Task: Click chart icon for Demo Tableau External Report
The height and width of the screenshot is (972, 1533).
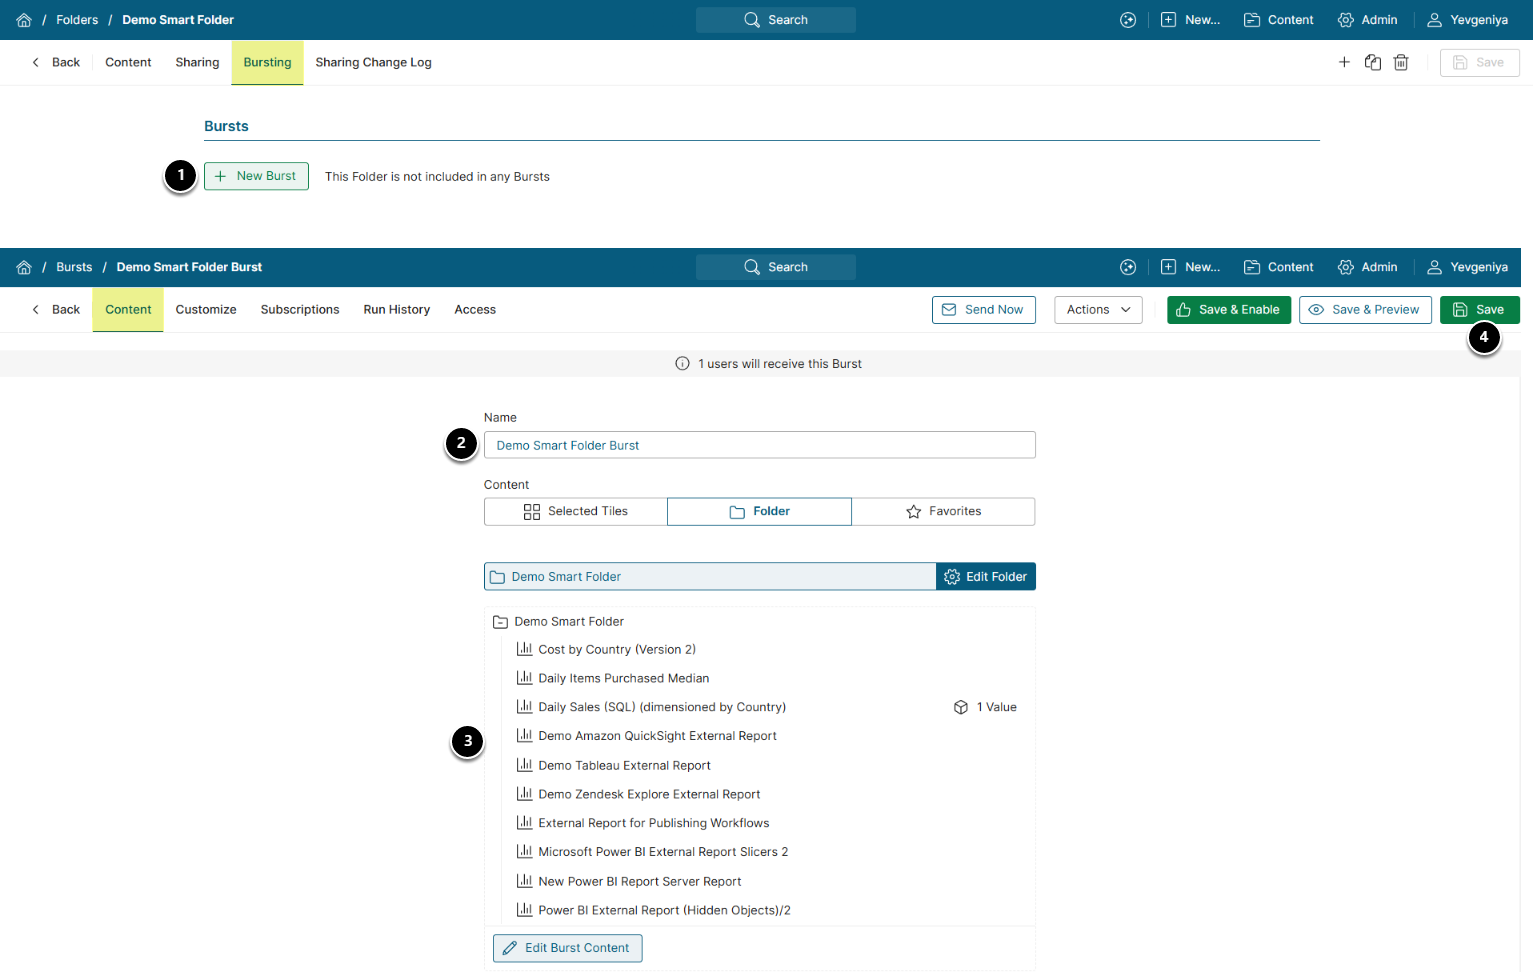Action: (x=524, y=765)
